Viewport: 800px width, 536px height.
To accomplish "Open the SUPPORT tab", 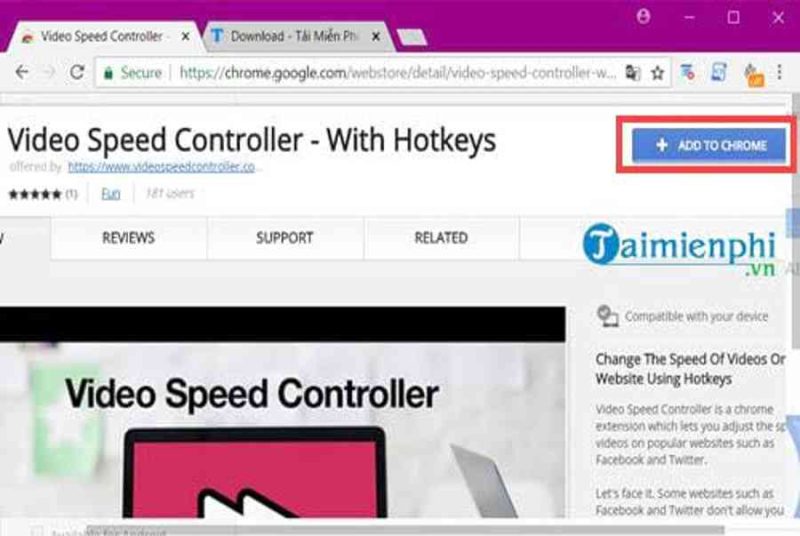I will (285, 238).
